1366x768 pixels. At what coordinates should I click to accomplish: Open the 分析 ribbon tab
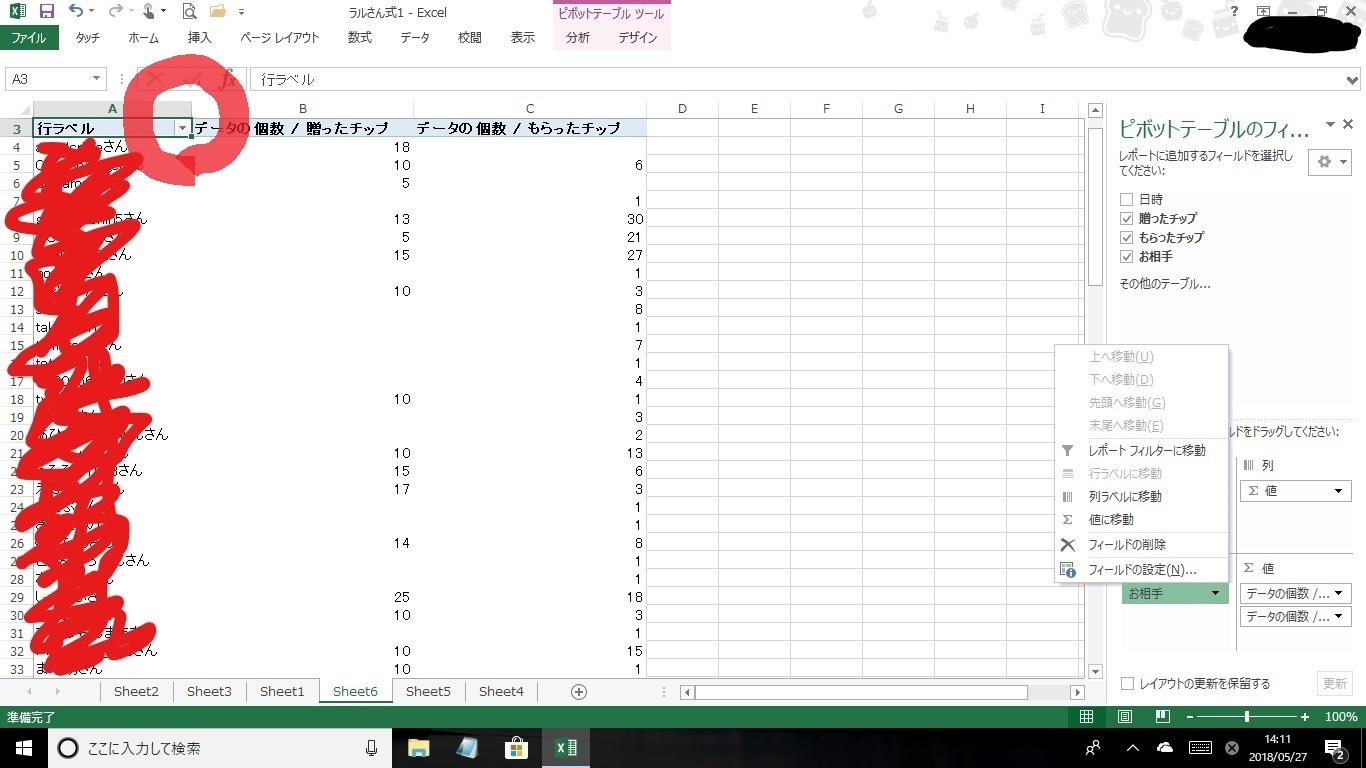point(577,38)
